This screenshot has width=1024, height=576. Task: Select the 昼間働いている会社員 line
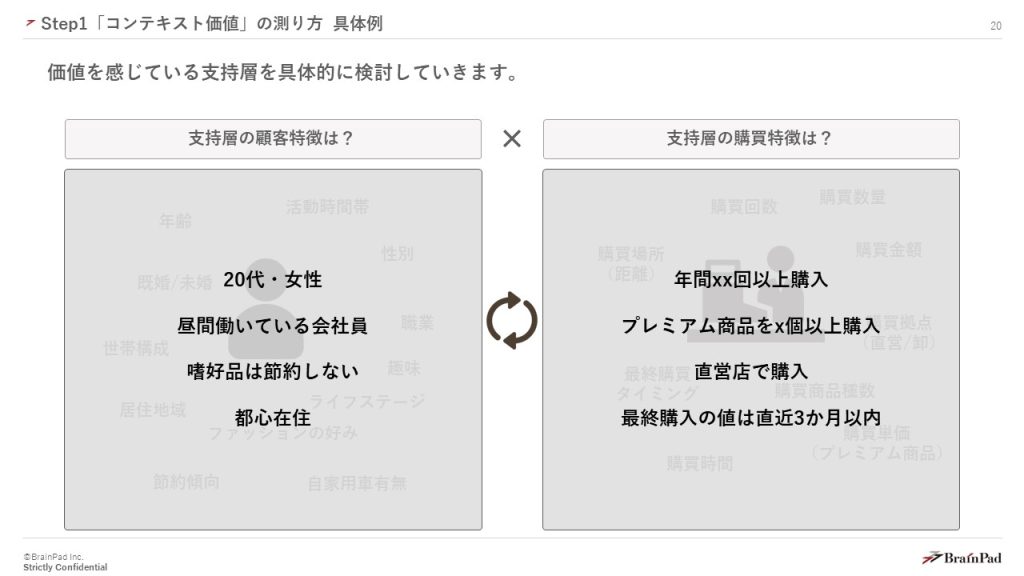tap(272, 326)
